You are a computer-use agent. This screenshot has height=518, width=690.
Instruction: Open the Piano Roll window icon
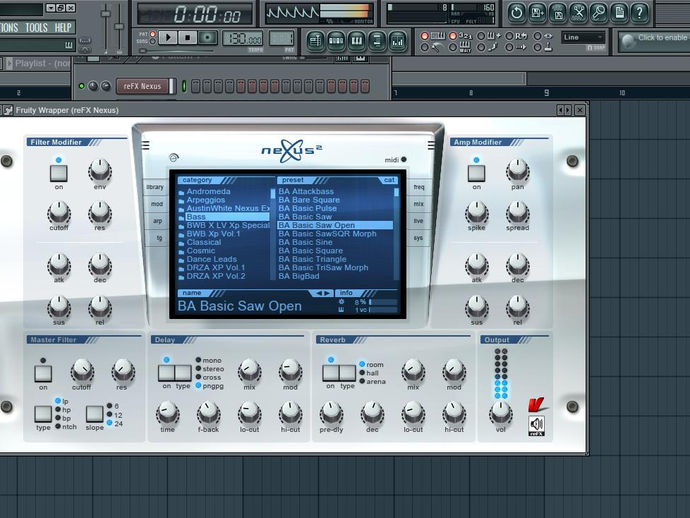[x=356, y=42]
